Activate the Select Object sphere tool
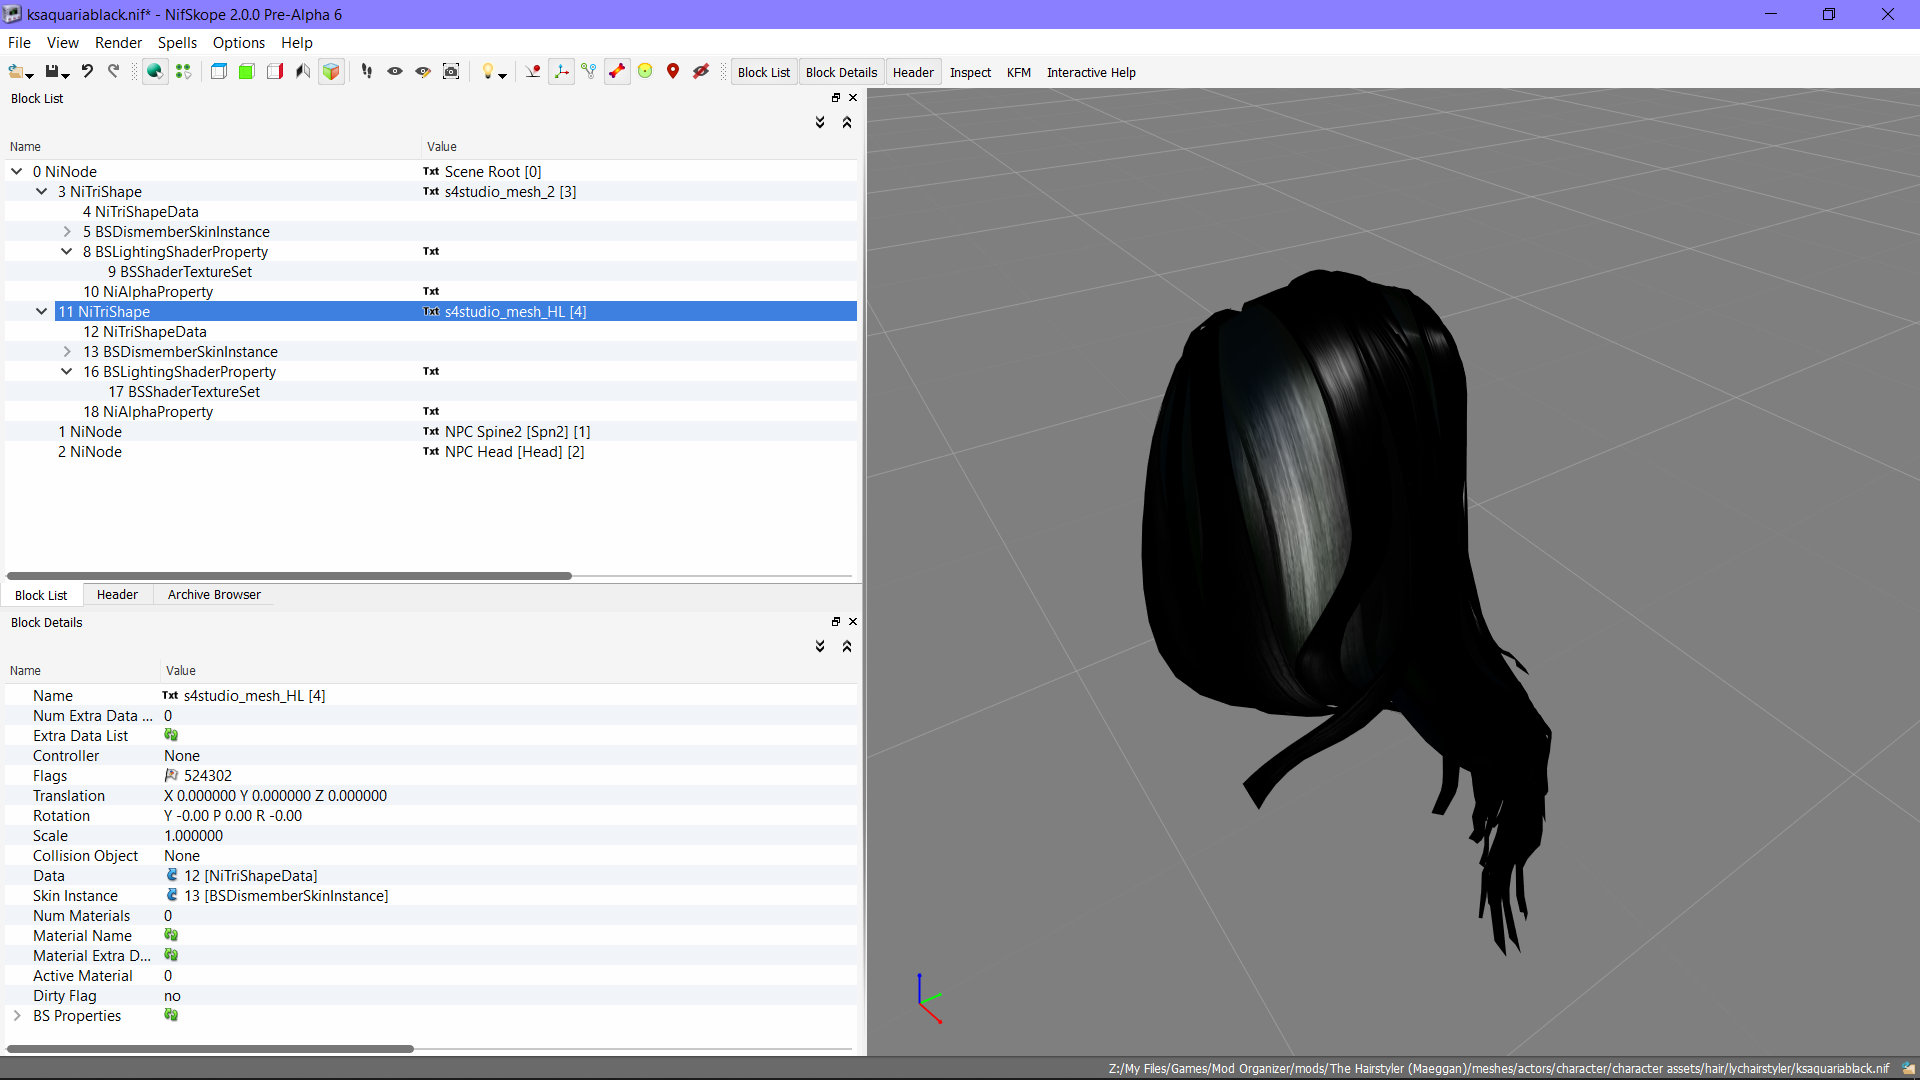Screen dimensions: 1920x1080 coord(155,71)
